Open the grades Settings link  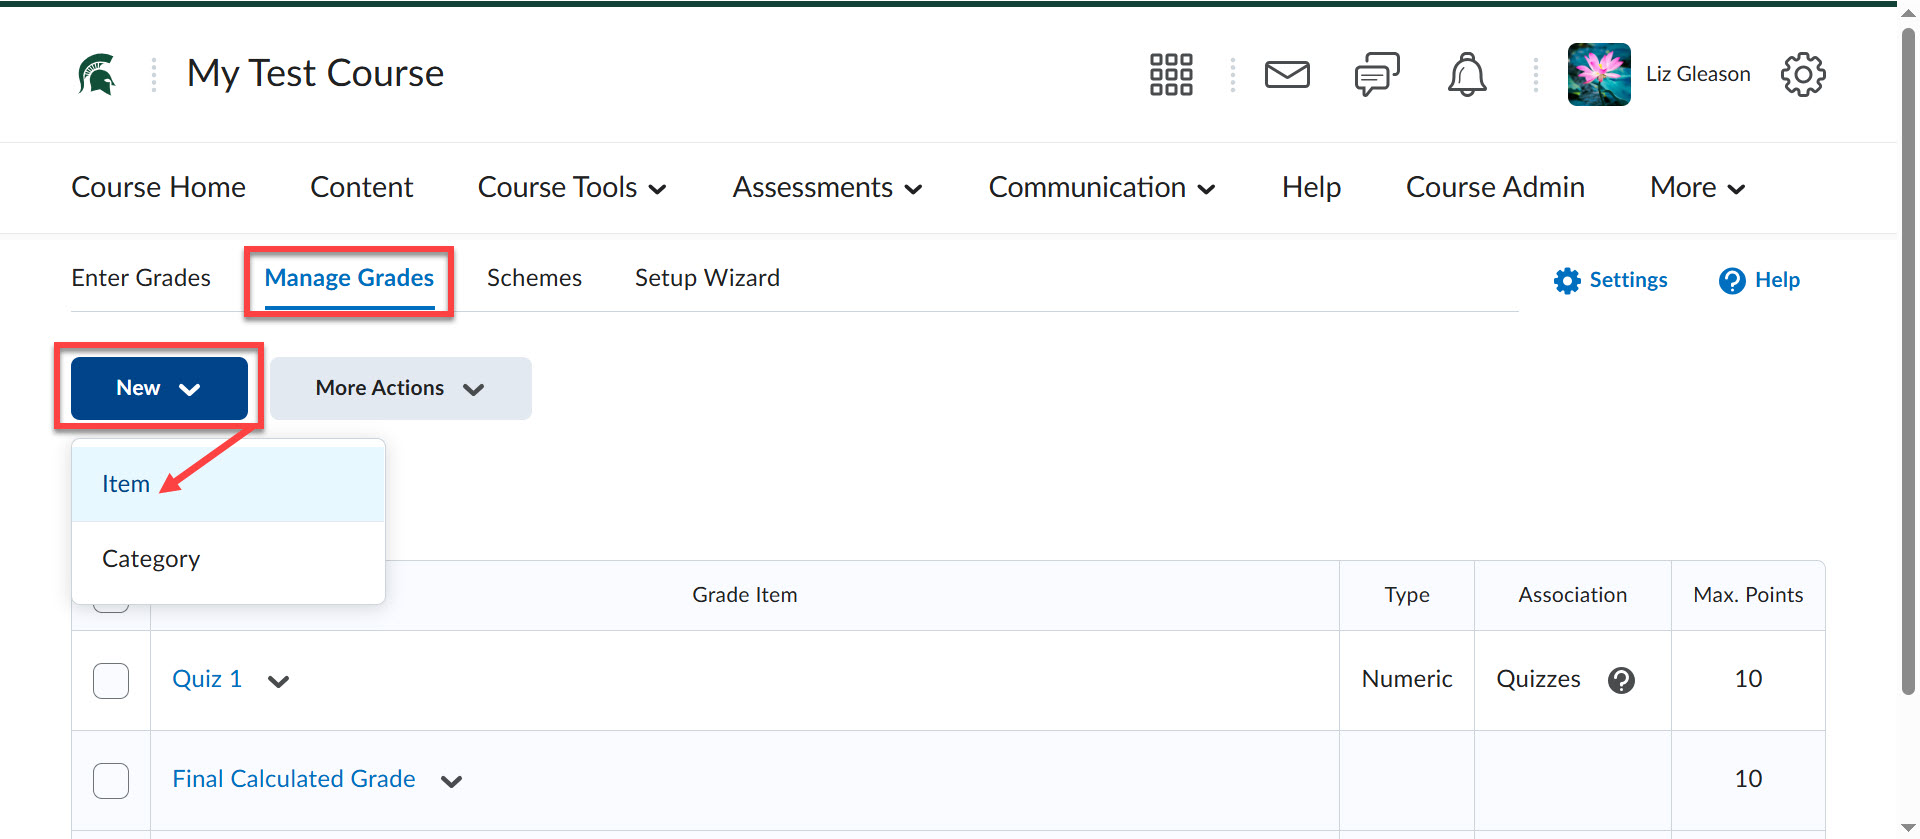pos(1610,280)
